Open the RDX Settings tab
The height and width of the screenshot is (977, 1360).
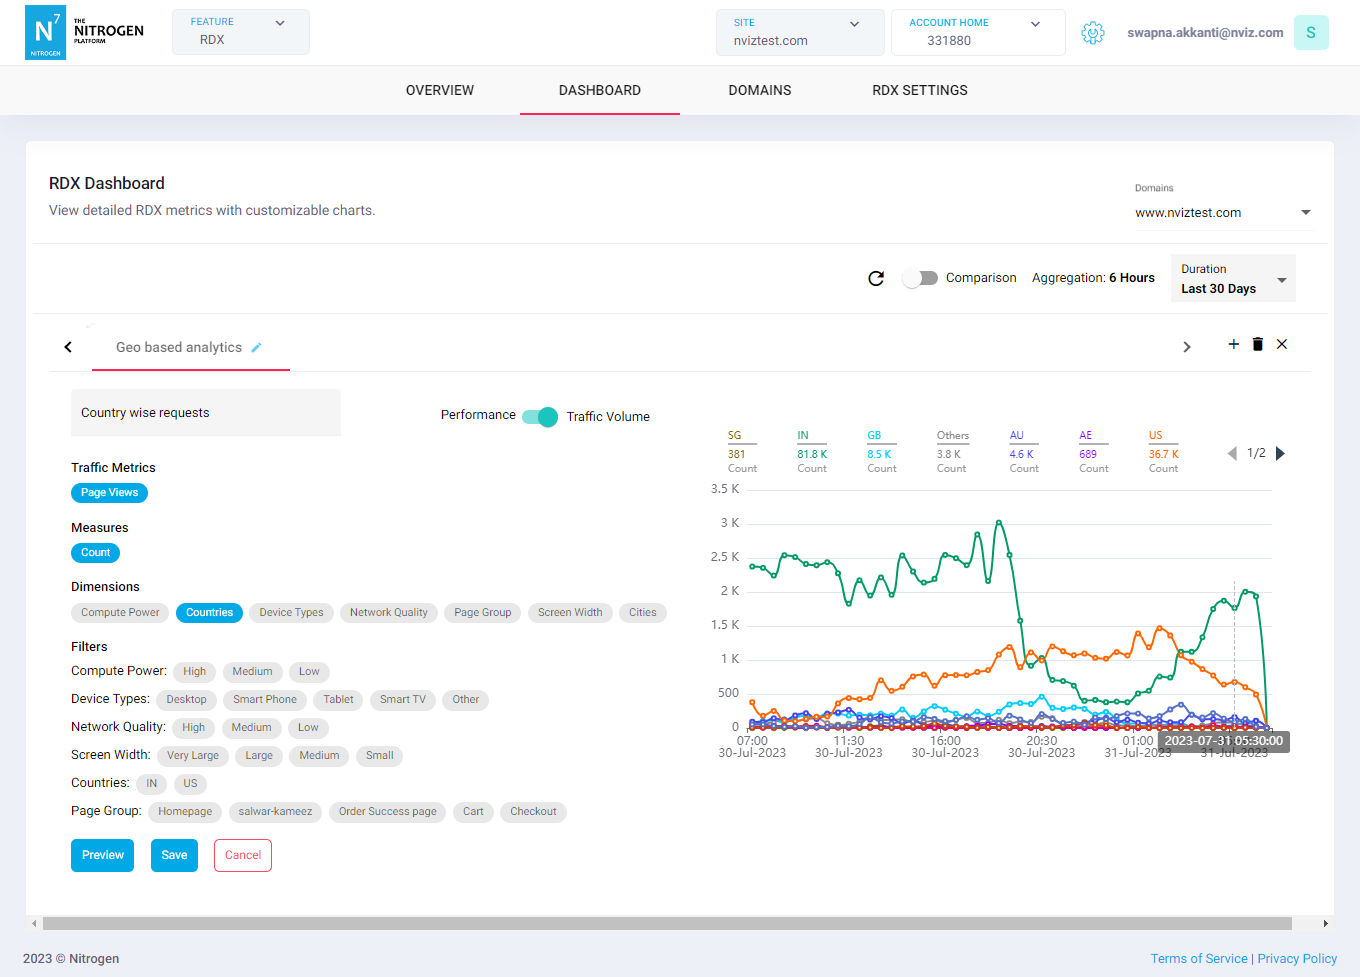click(919, 90)
